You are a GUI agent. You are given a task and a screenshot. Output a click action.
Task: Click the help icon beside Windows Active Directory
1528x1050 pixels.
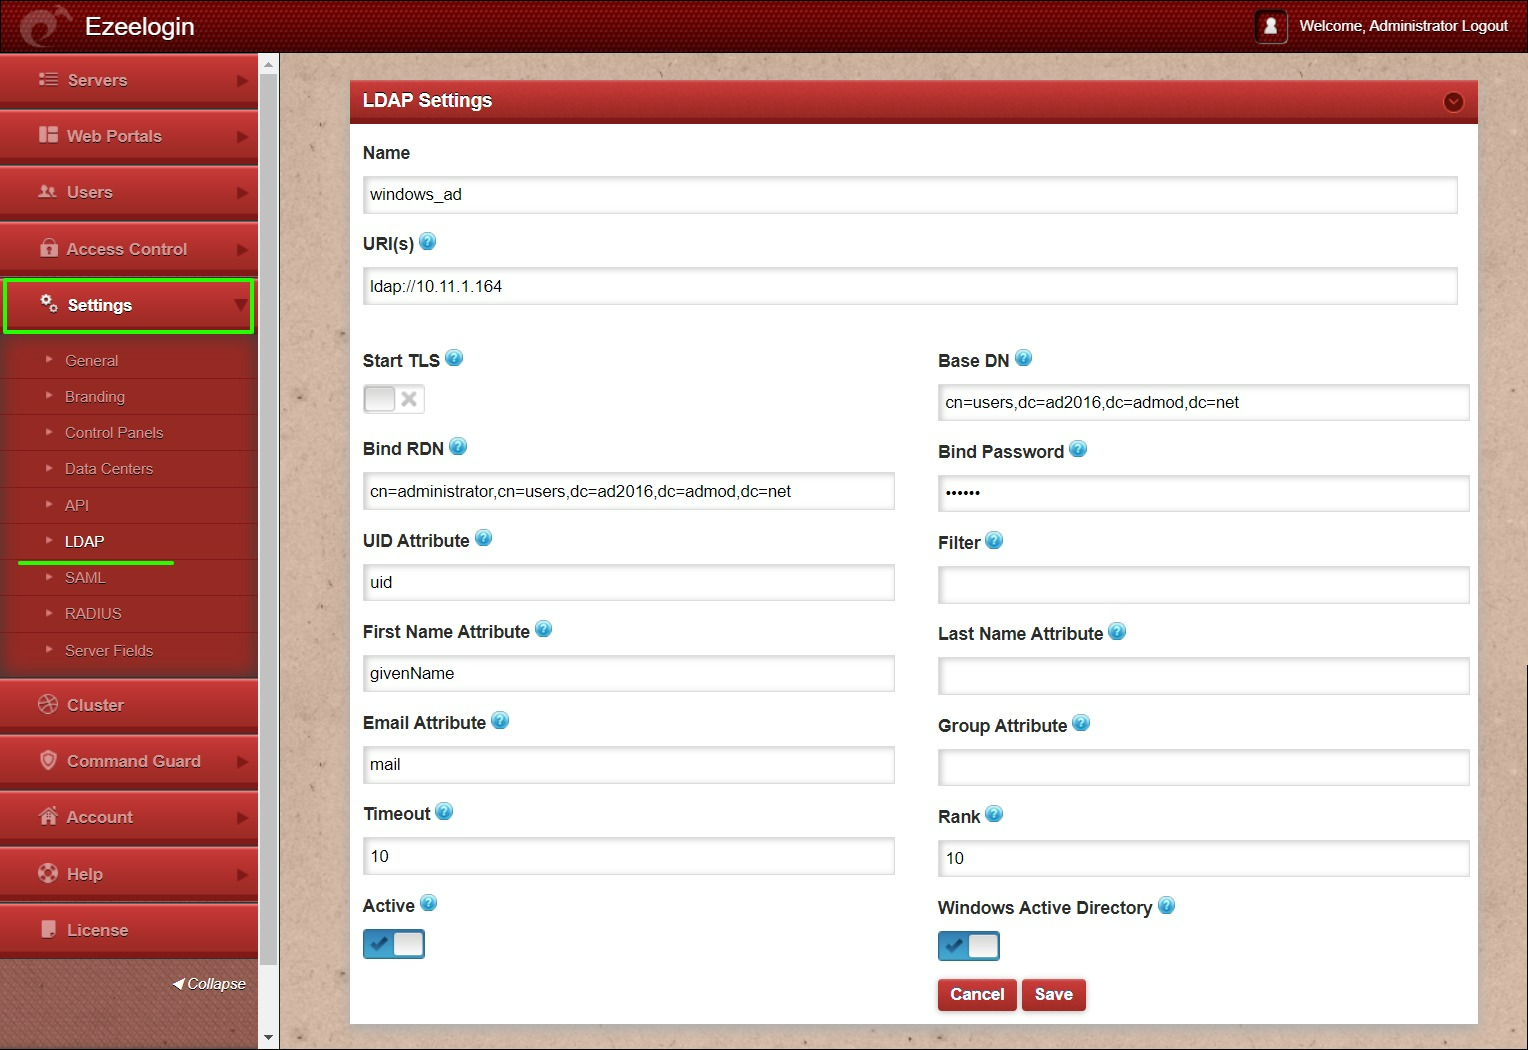tap(1166, 906)
